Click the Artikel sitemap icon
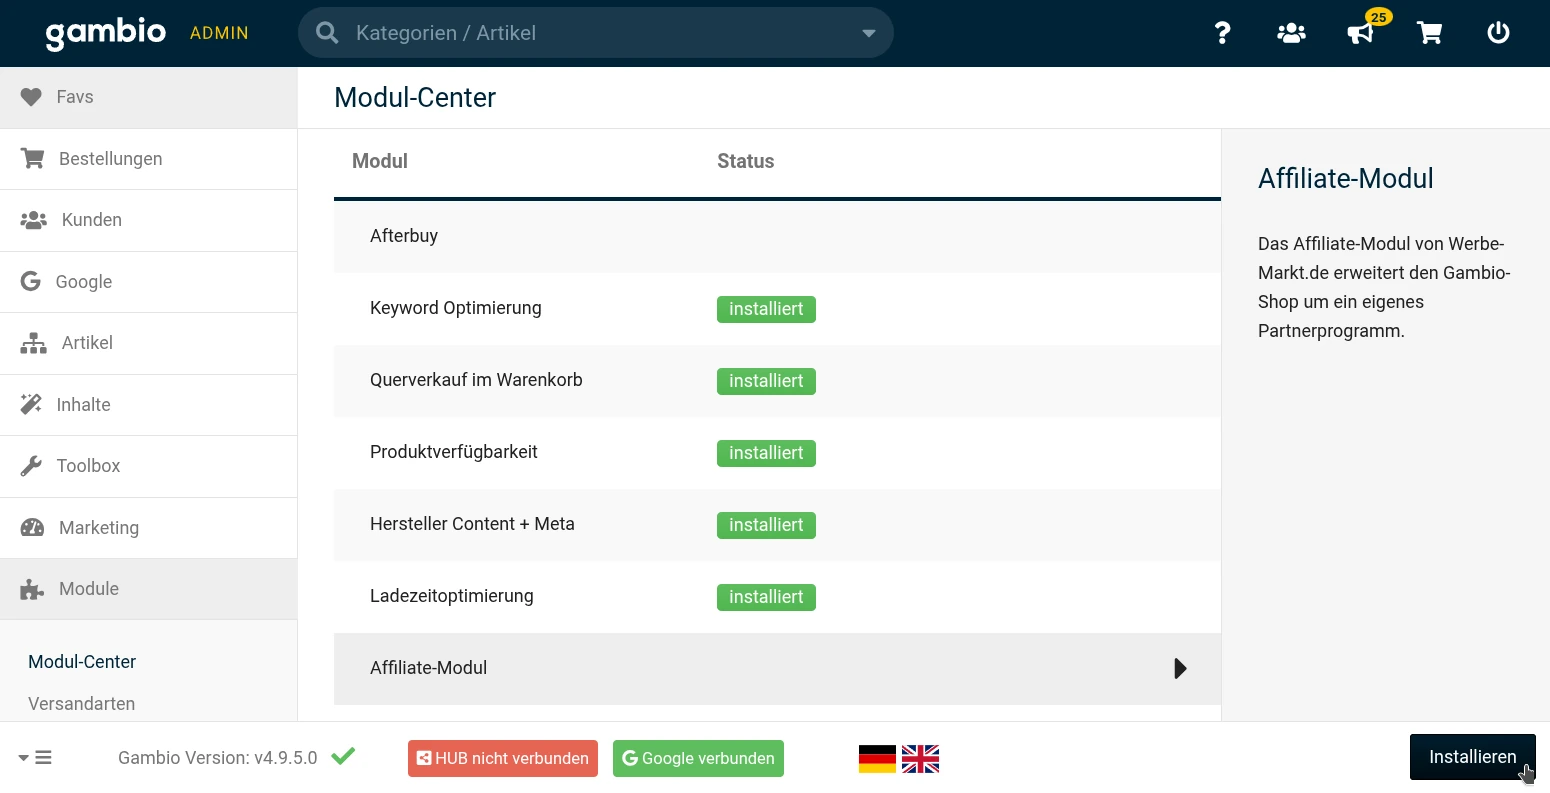The image size is (1550, 793). 33,343
